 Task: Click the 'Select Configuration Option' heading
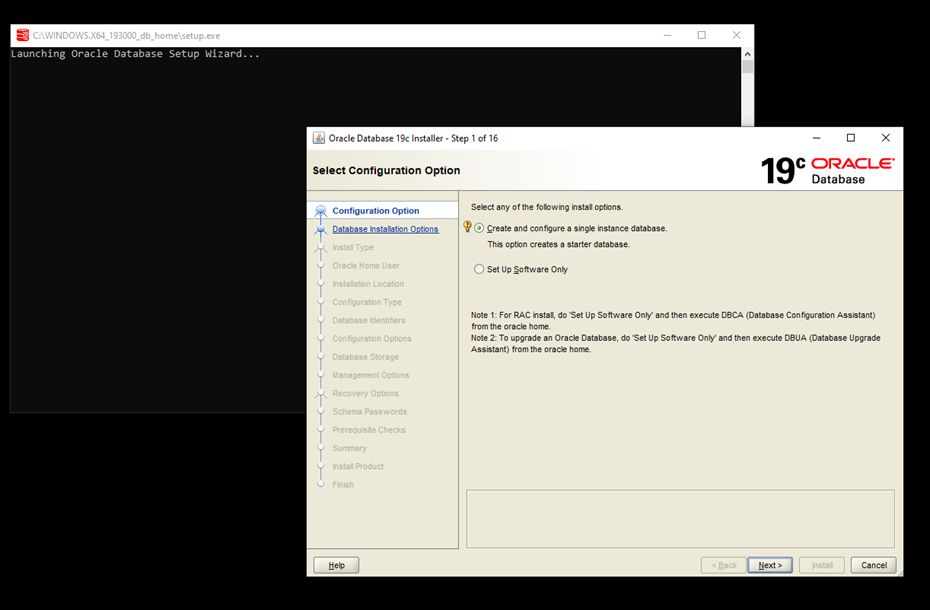[x=386, y=170]
